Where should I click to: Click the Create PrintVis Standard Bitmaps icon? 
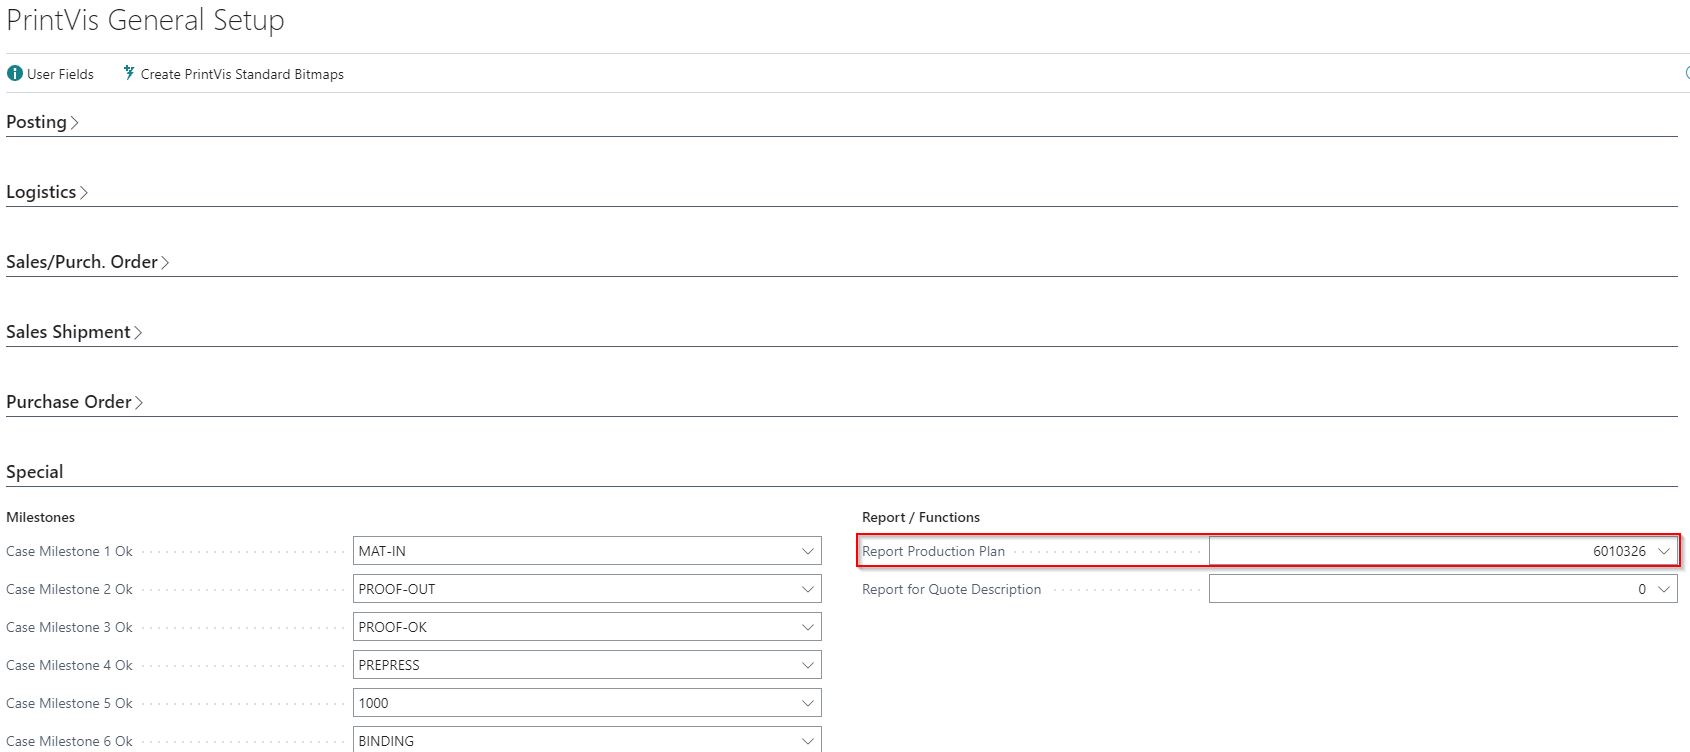(x=129, y=73)
